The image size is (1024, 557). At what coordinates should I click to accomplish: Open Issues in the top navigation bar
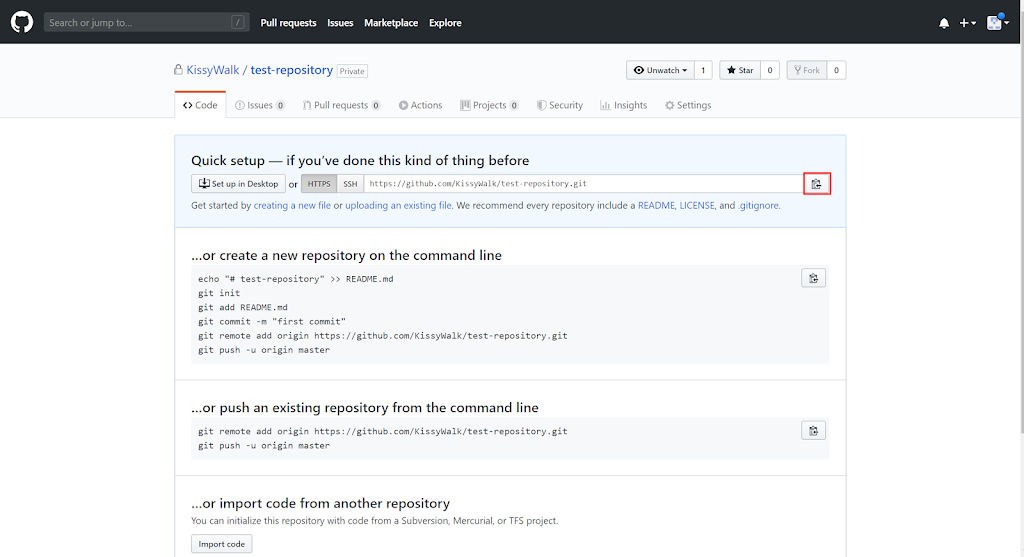point(340,23)
